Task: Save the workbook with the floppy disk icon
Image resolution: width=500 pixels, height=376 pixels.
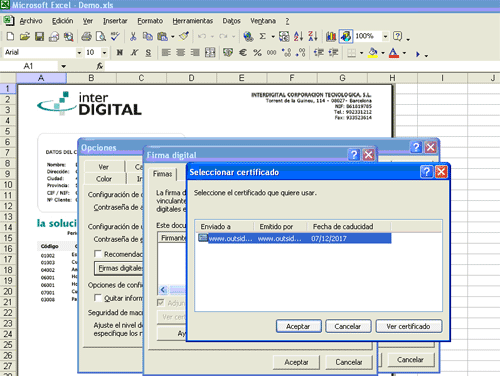Action: pos(39,36)
